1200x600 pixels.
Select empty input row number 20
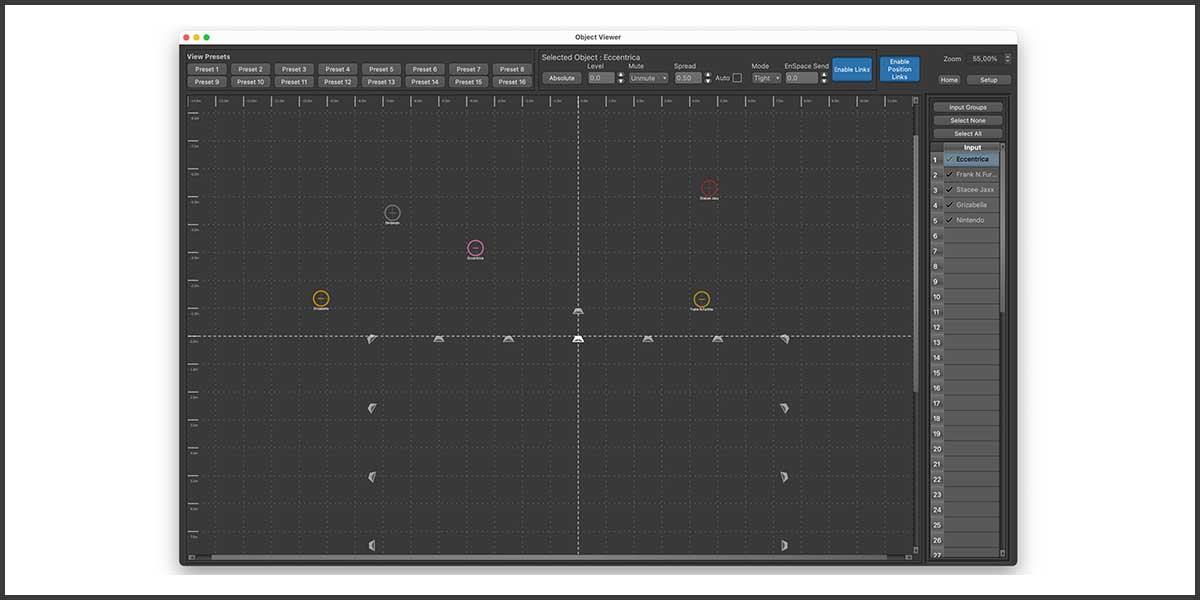[971, 449]
